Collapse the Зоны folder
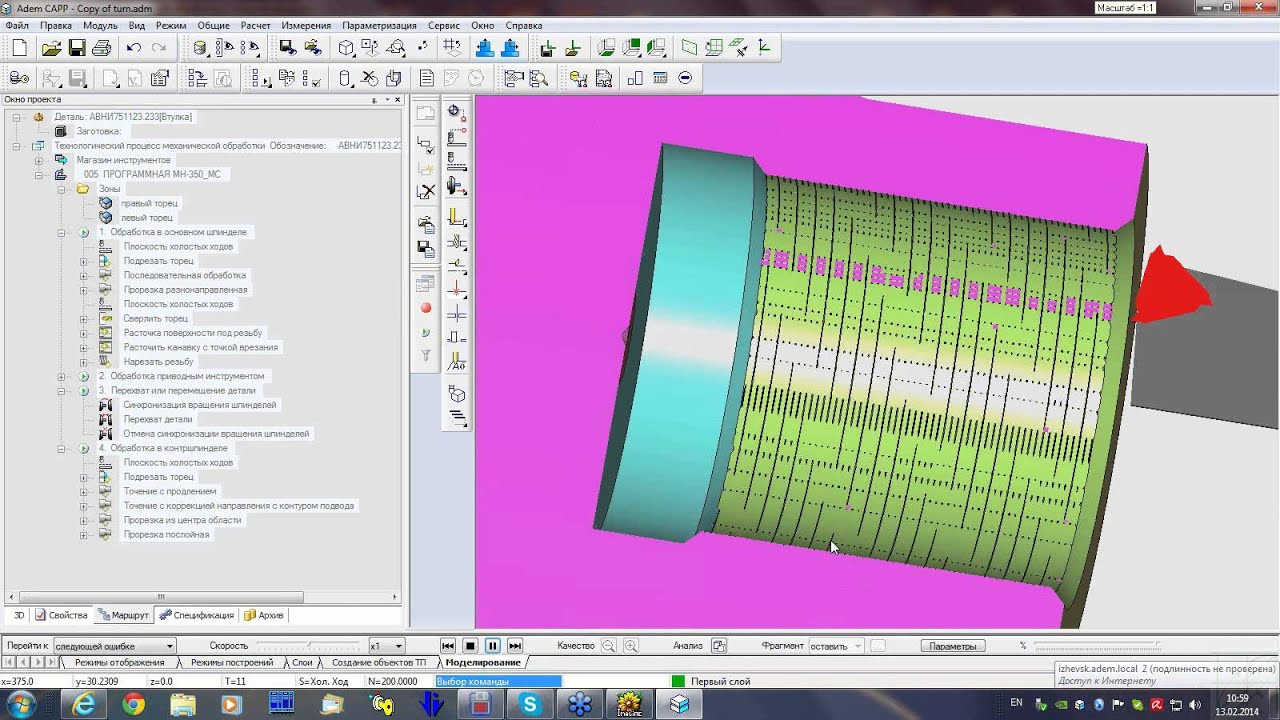Image resolution: width=1280 pixels, height=720 pixels. pos(61,189)
